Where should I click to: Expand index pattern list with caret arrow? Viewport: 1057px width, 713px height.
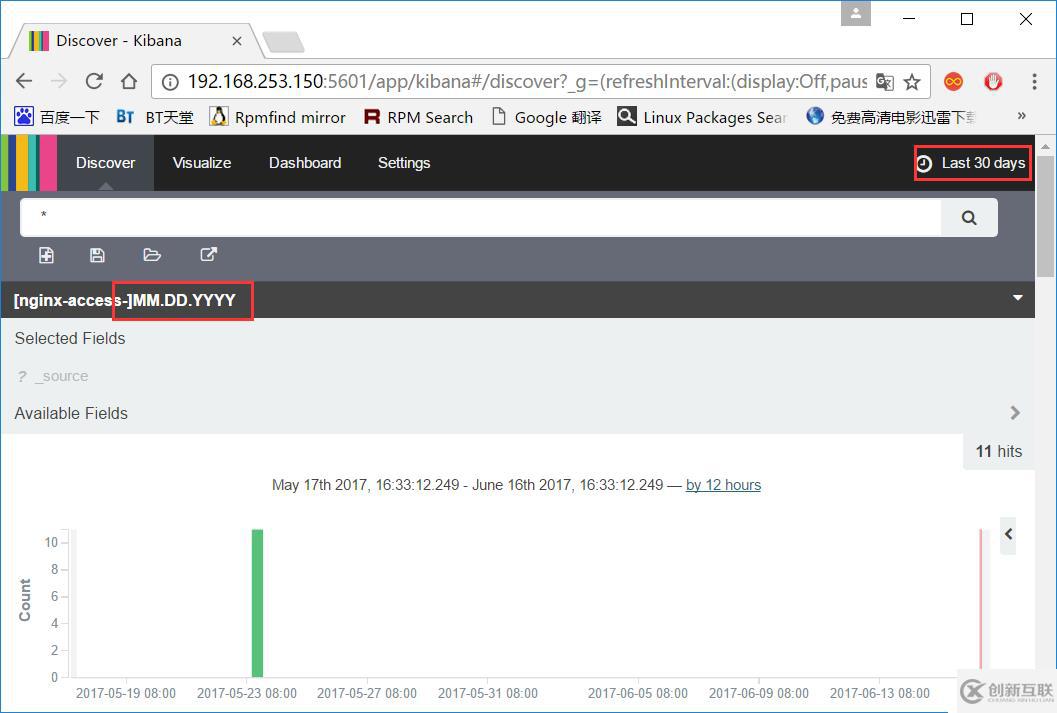(x=1018, y=298)
